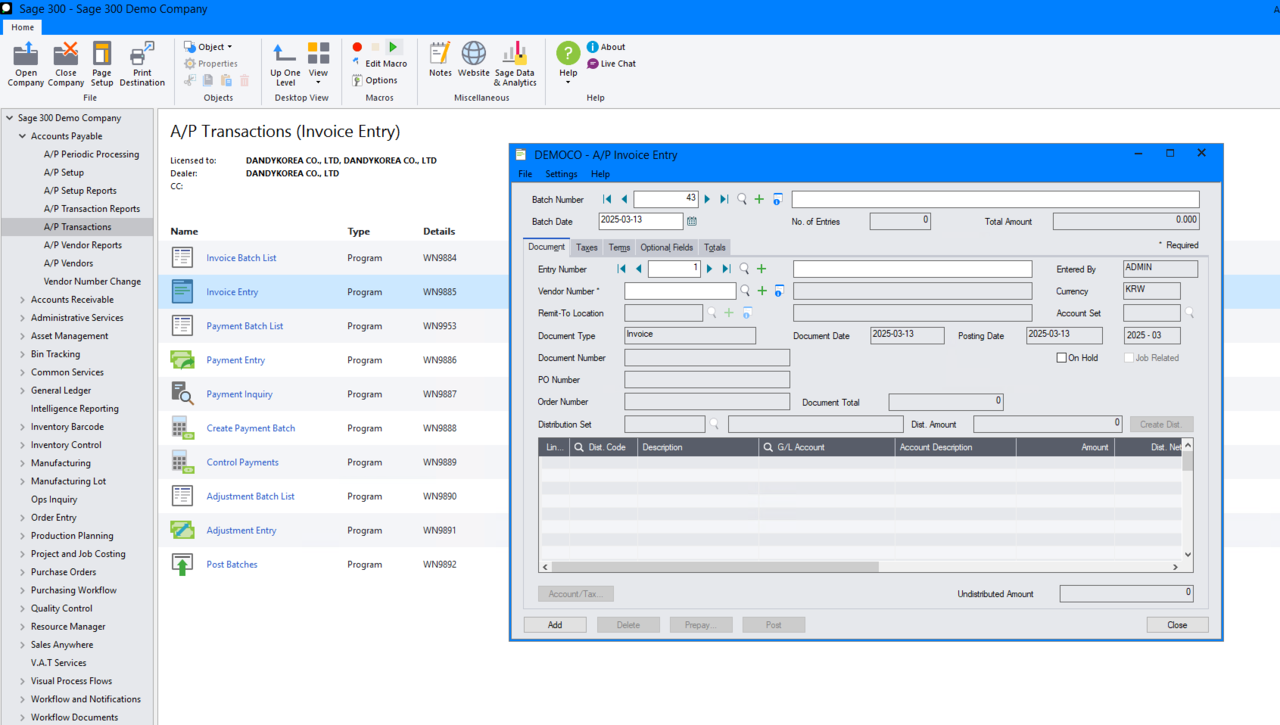The image size is (1280, 725).
Task: Expand the Purchase Orders tree node
Action: point(23,572)
